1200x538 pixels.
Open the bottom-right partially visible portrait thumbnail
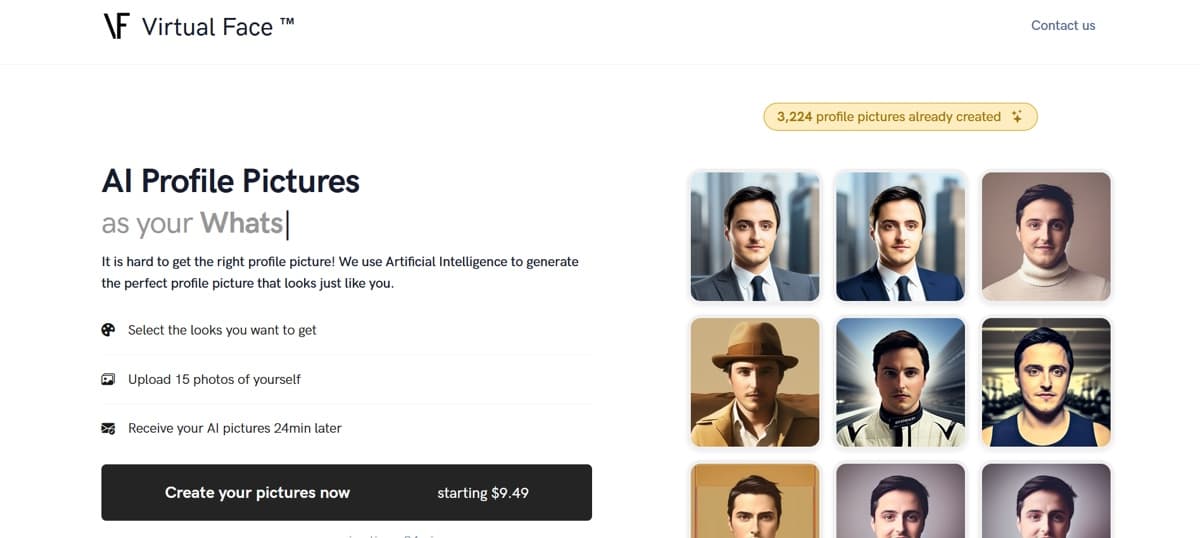(x=1046, y=500)
